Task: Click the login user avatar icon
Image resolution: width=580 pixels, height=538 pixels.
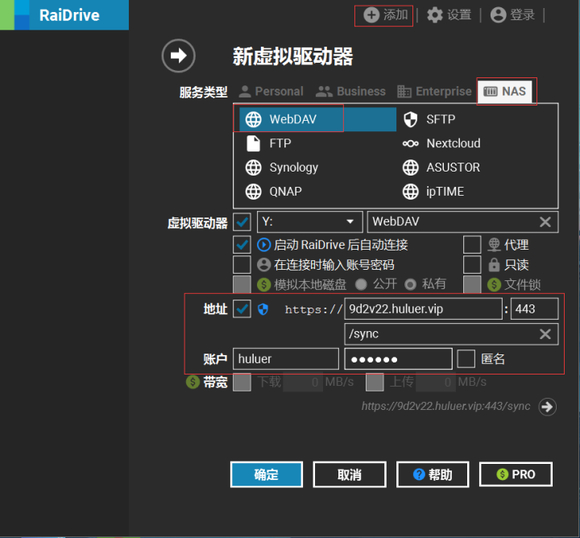Action: click(498, 15)
